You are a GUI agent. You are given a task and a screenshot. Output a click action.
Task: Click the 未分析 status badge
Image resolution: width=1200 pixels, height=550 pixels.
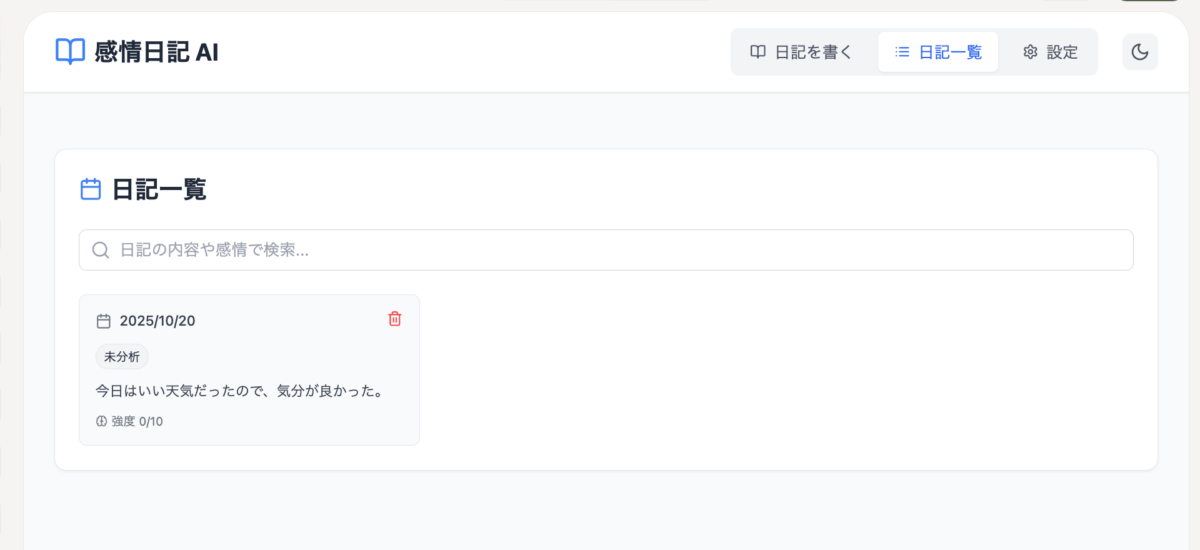tap(122, 356)
